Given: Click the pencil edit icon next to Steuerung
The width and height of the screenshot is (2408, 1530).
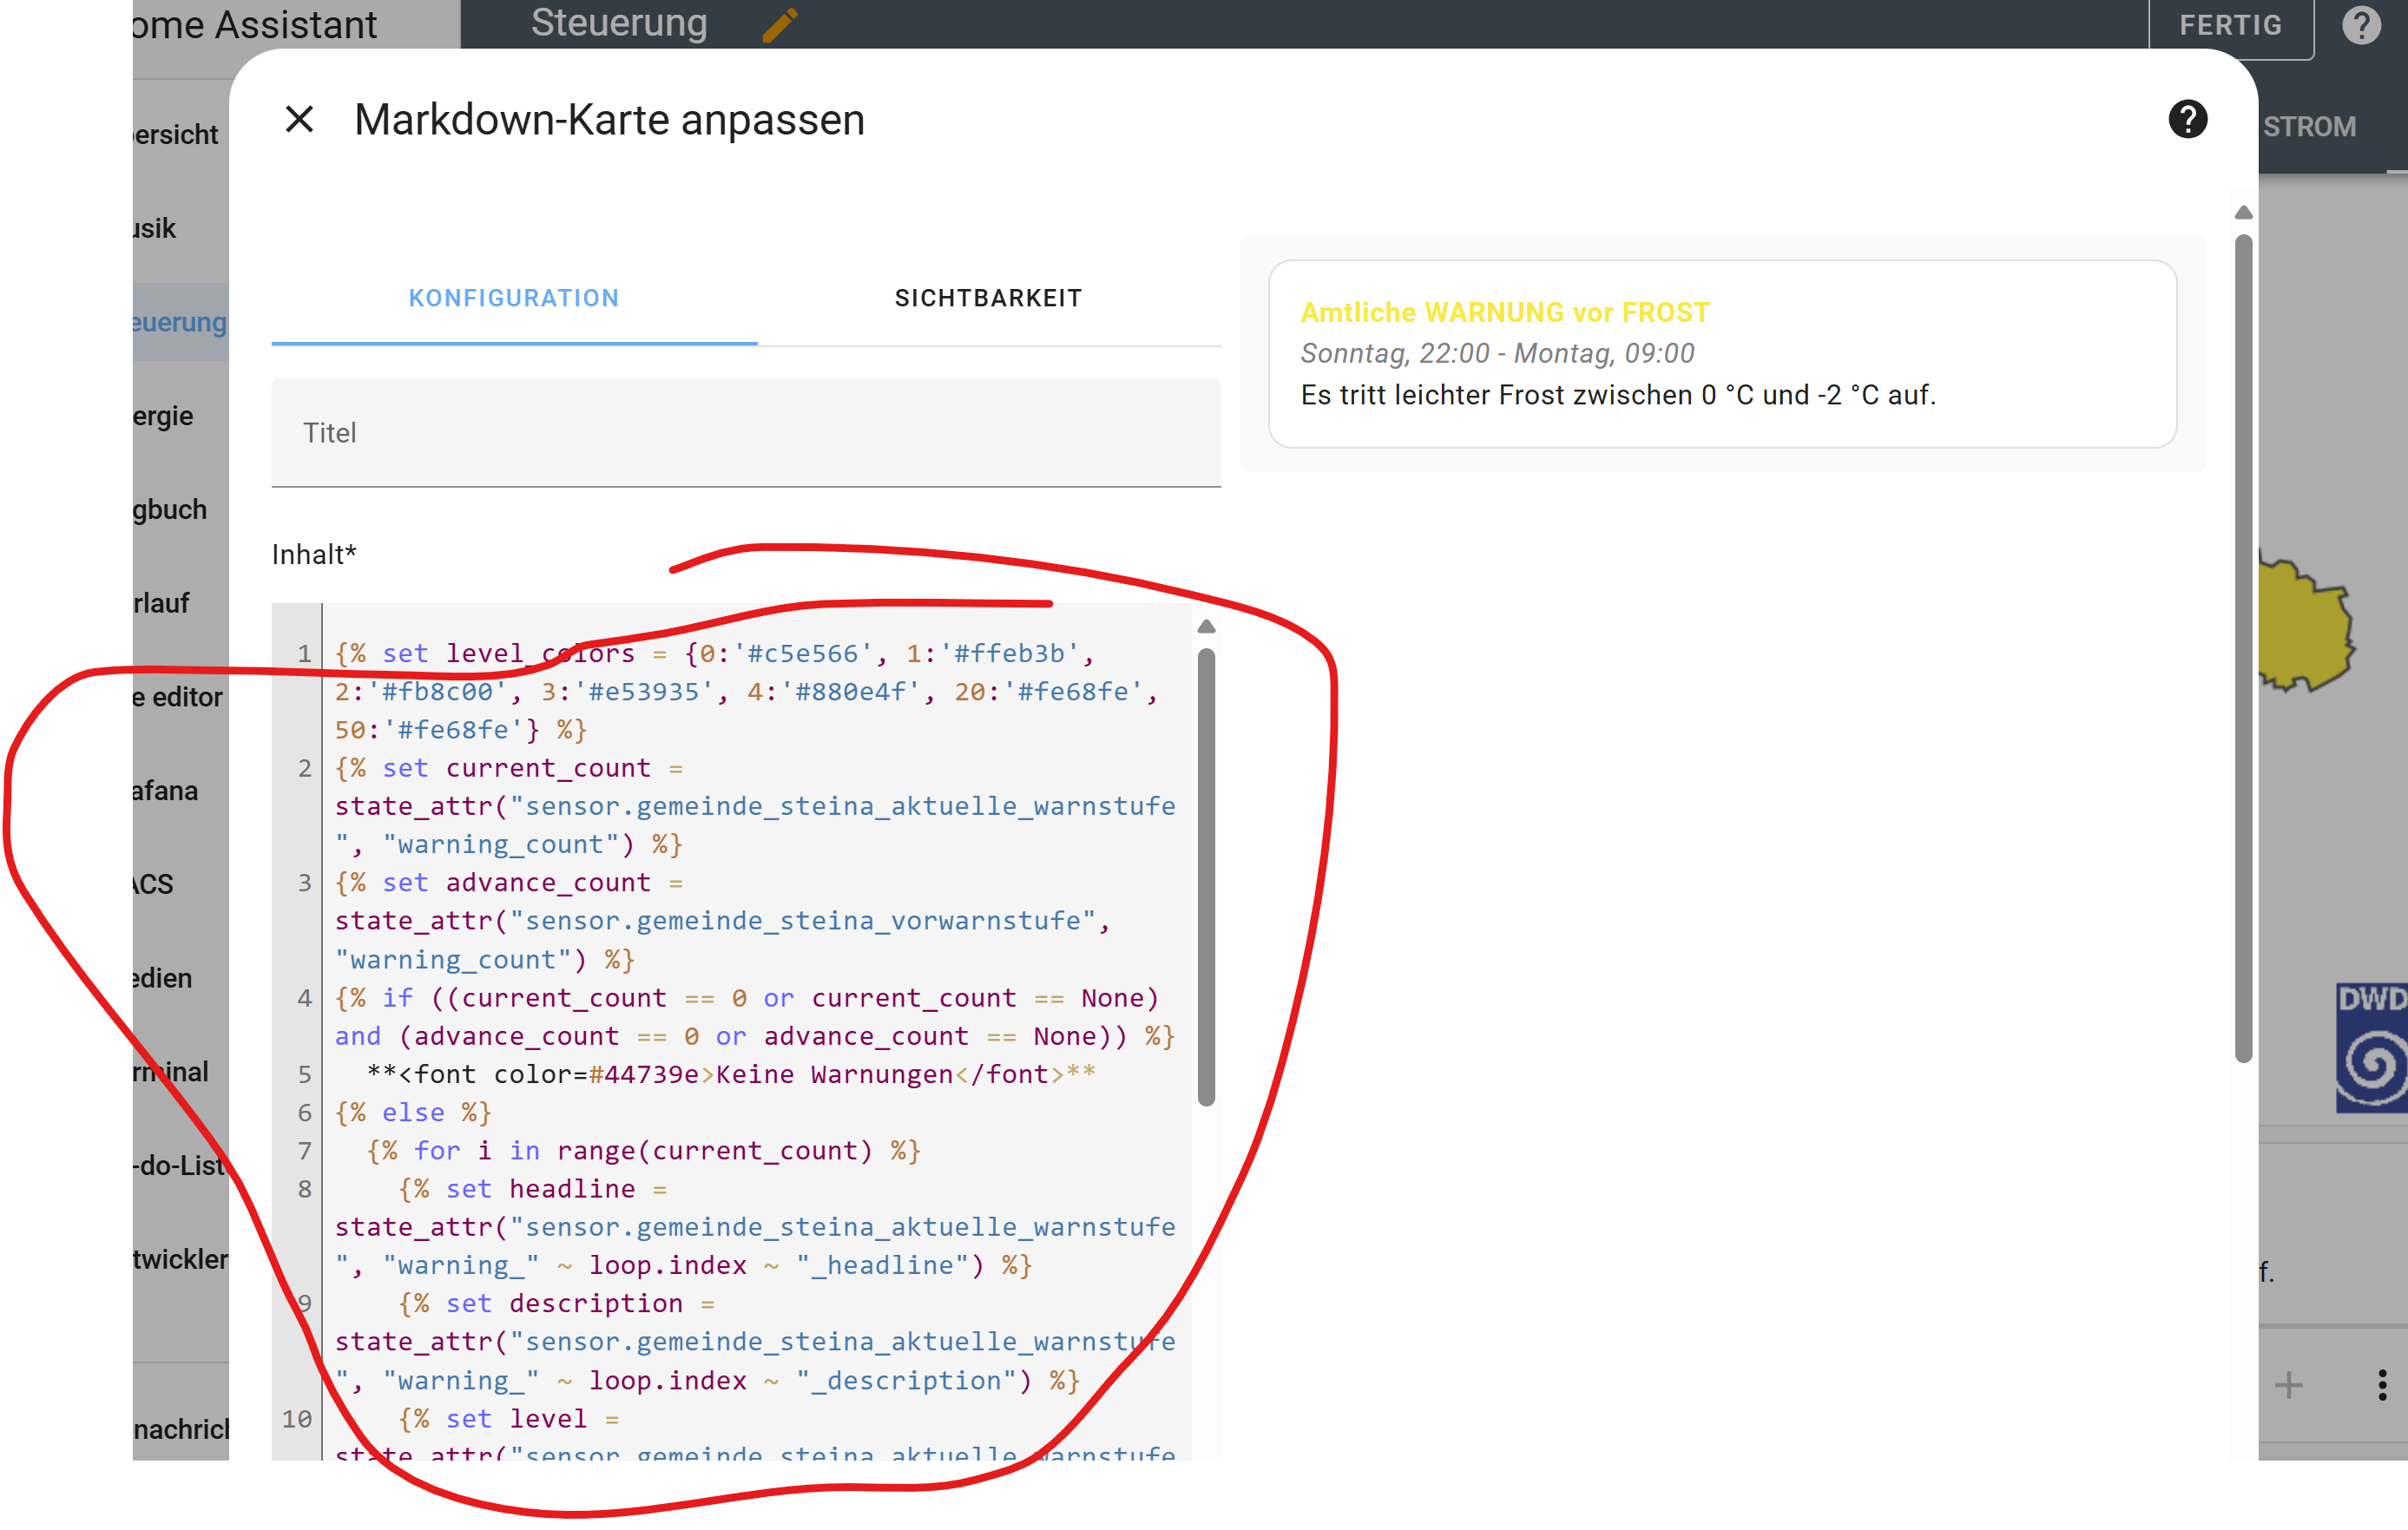Looking at the screenshot, I should click(x=779, y=24).
